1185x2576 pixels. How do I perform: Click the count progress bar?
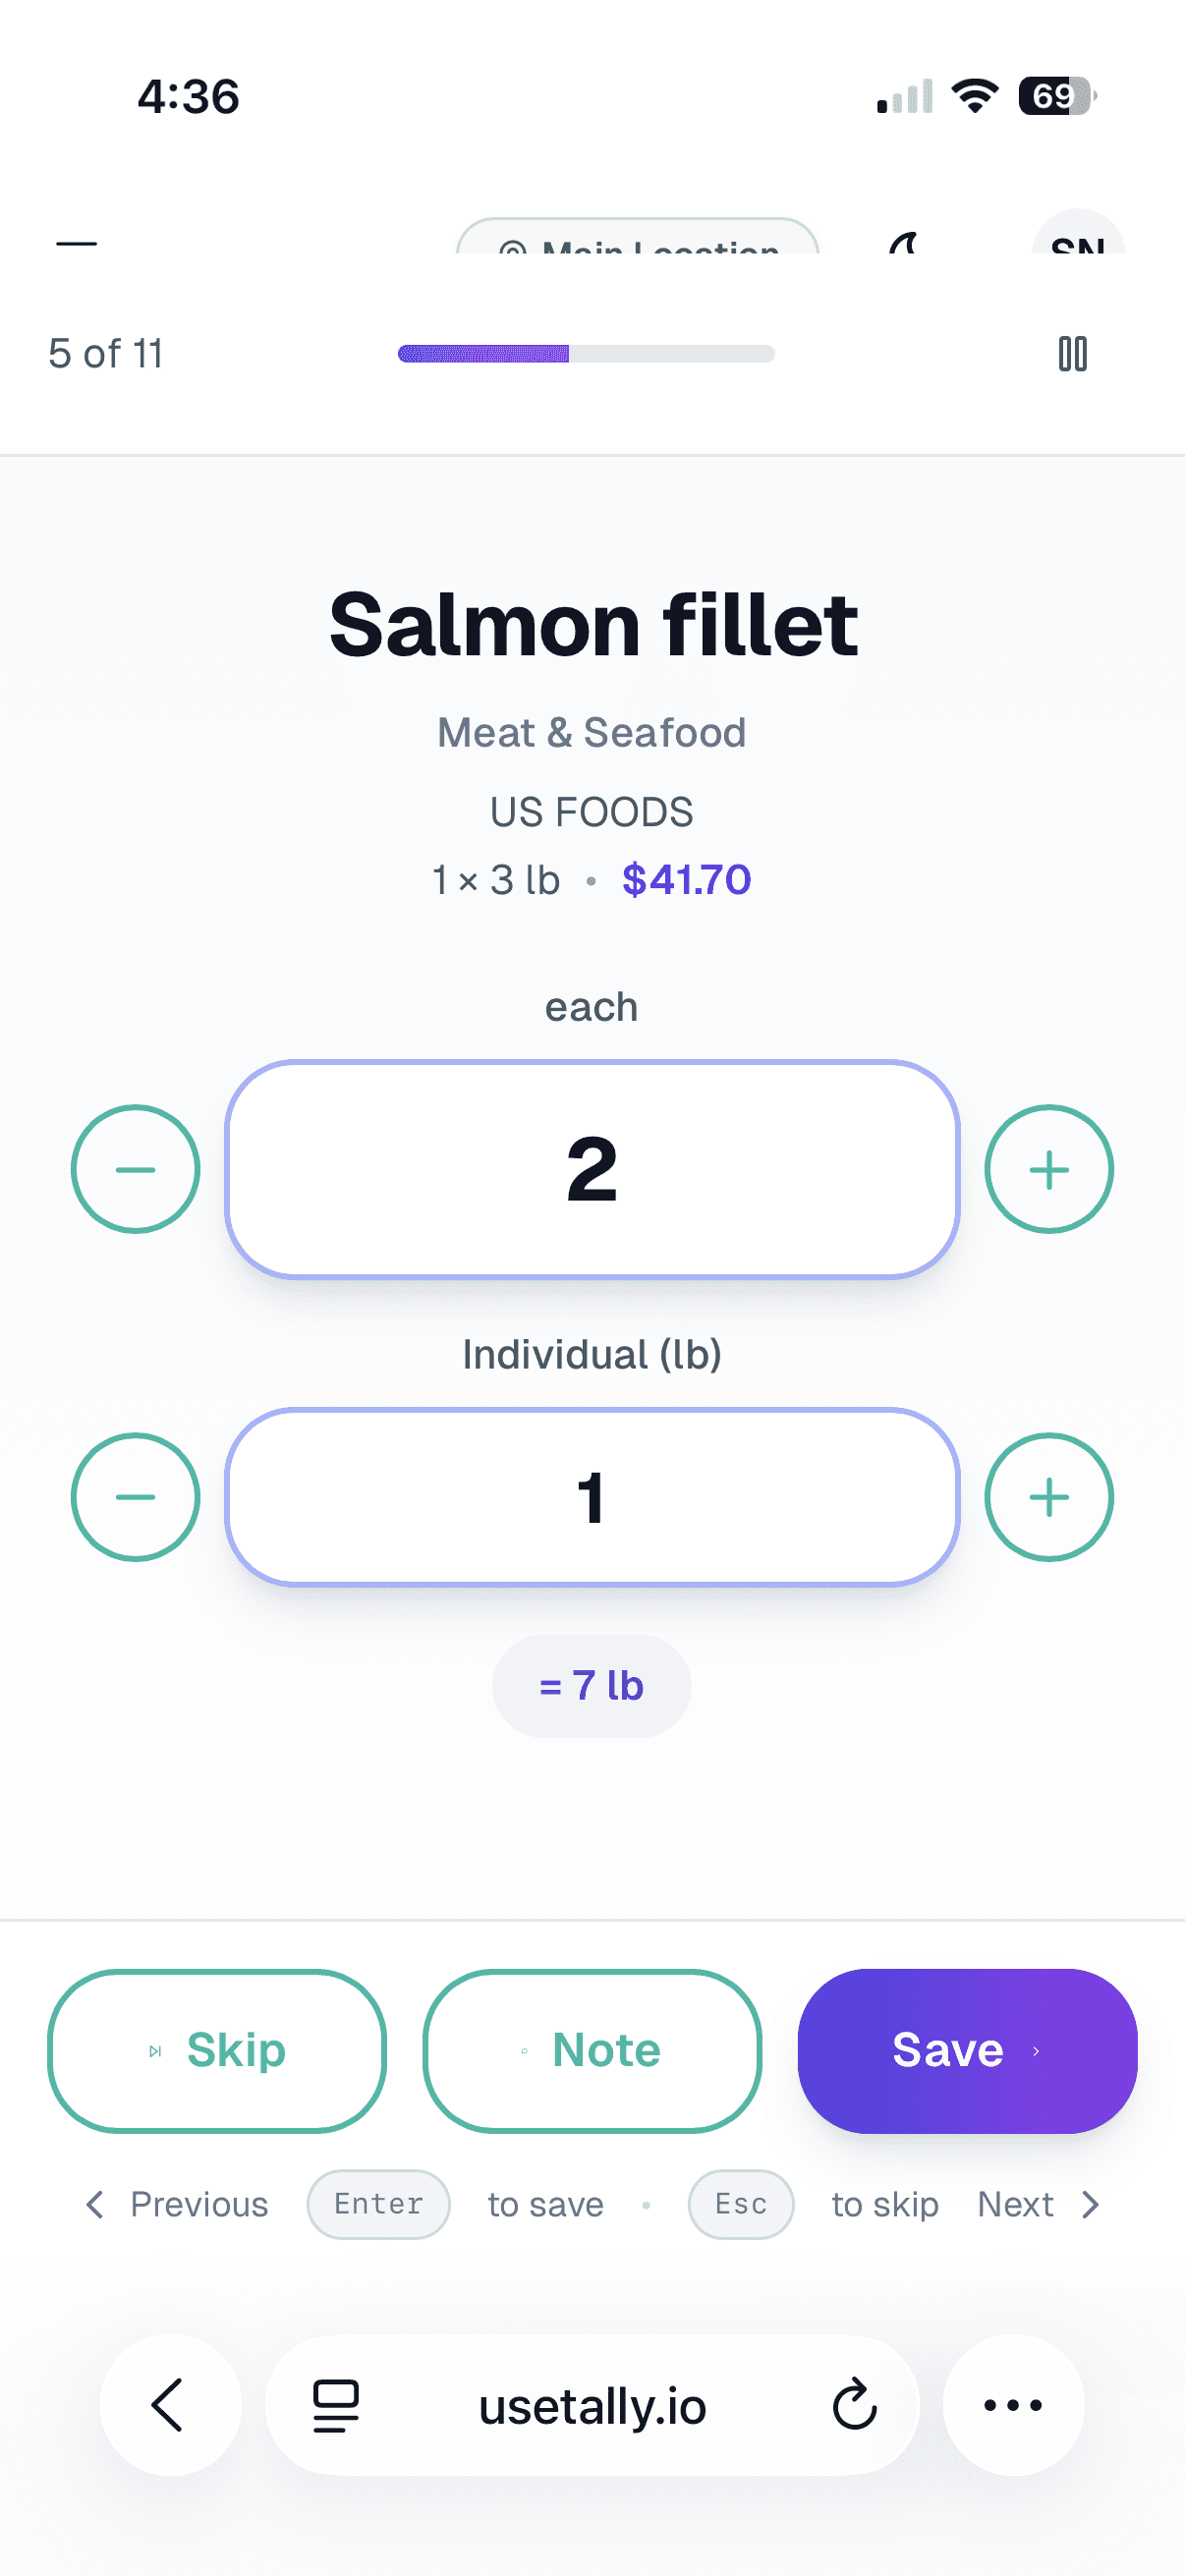coord(586,353)
